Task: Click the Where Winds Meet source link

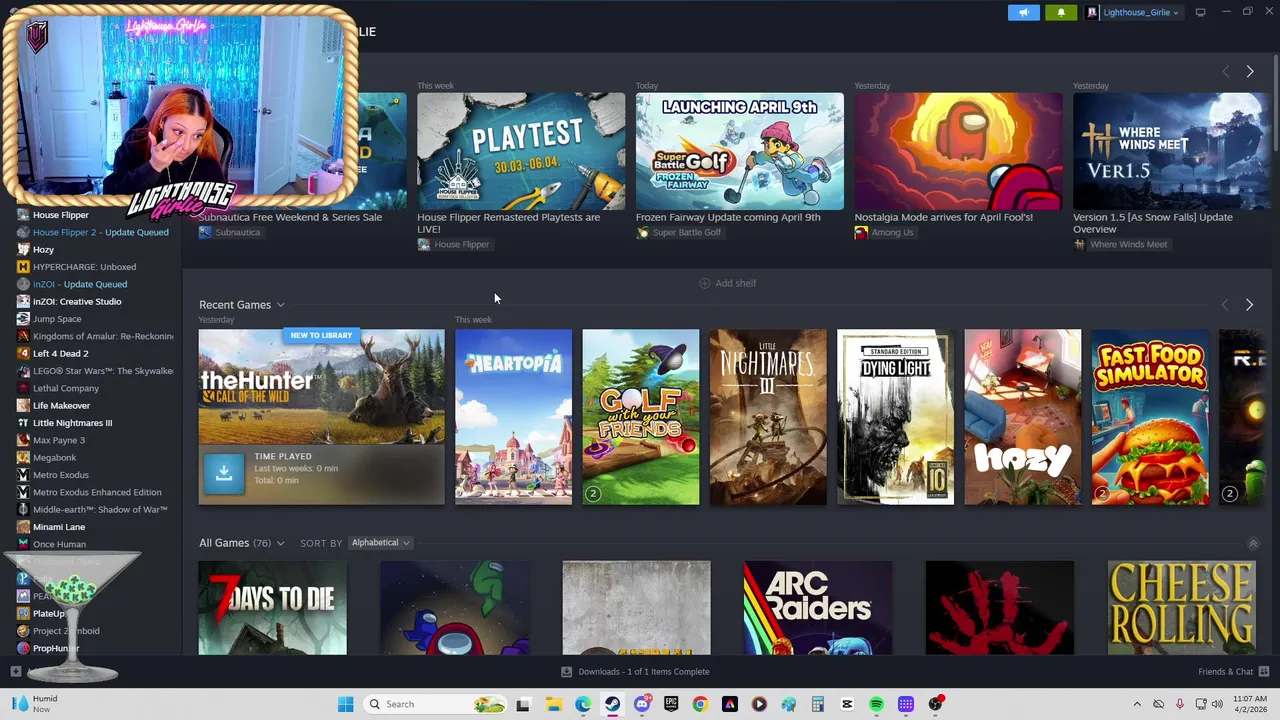Action: (x=1120, y=244)
